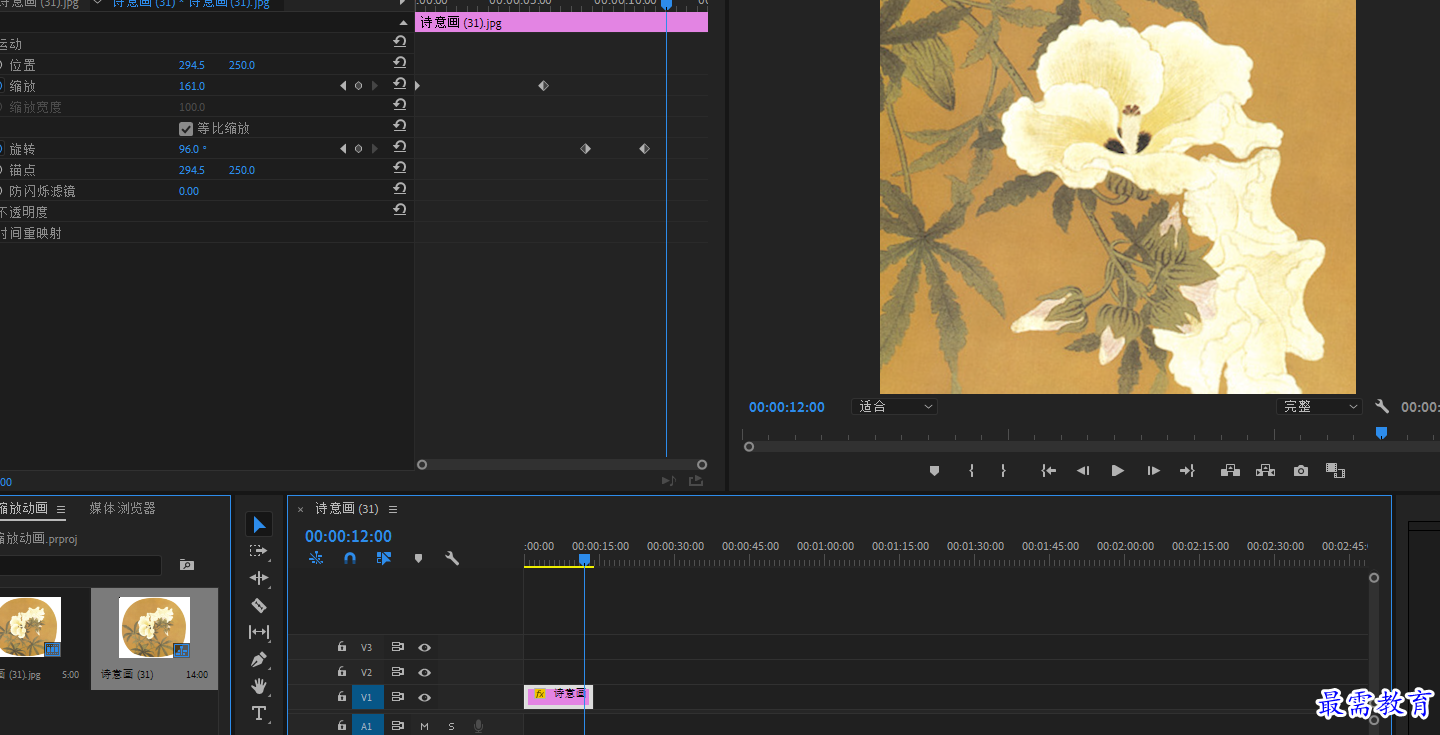The image size is (1440, 735).
Task: Reset the 防闪烁滤镜 parameter
Action: [x=400, y=191]
